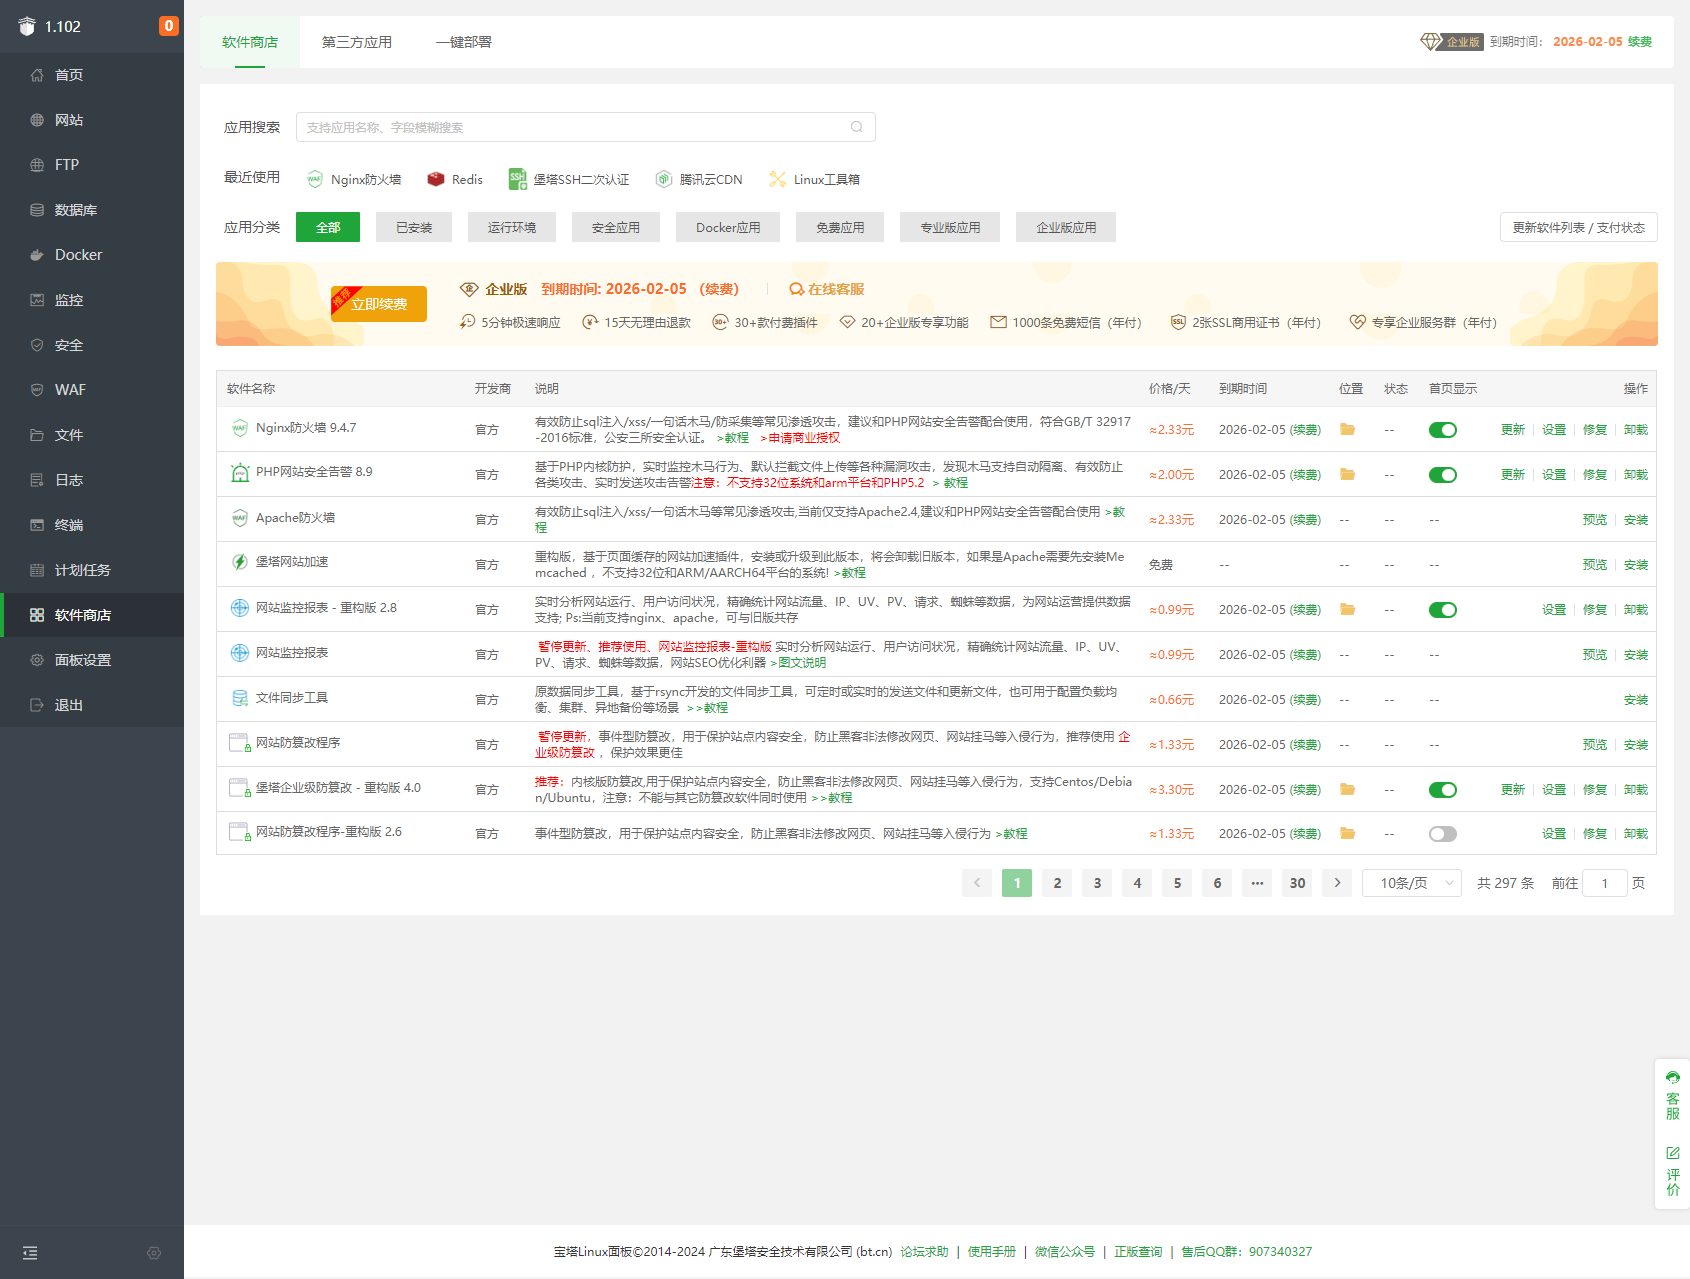The height and width of the screenshot is (1279, 1690).
Task: Go to page 30 in pagination
Action: point(1297,883)
